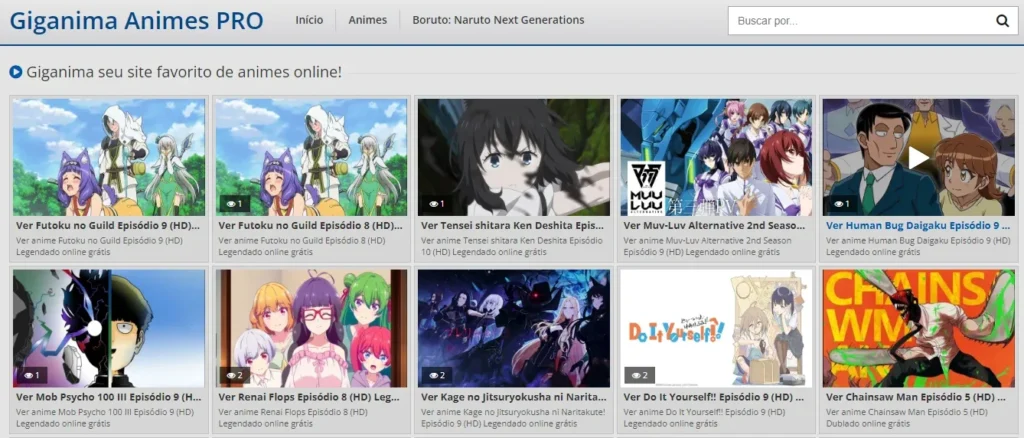Click description 'Ver anime Renai Flops Episódio 8 (HD)'
Viewport: 1024px width, 438px height.
(295, 412)
